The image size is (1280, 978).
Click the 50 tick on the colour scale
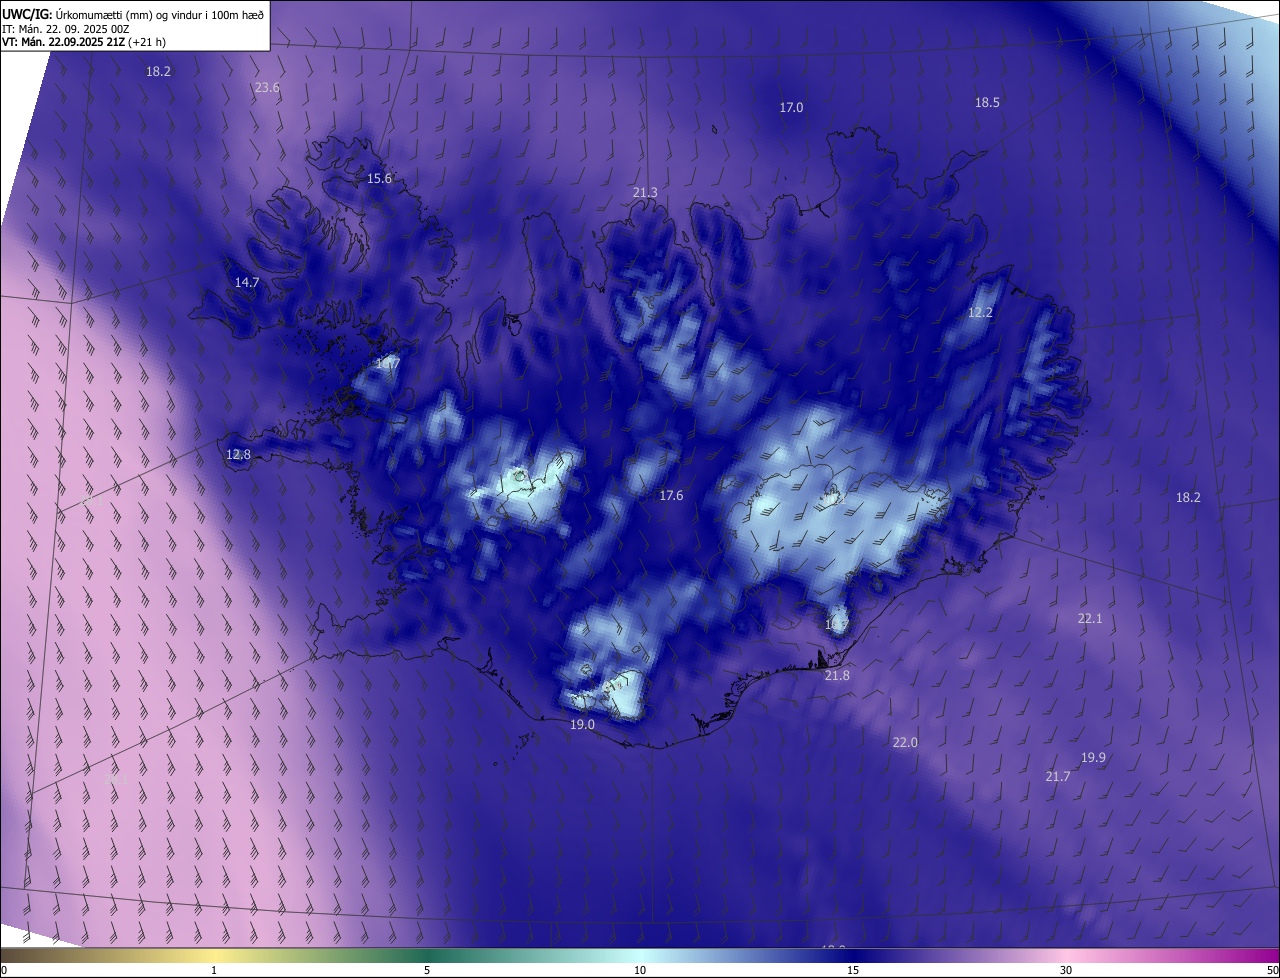click(x=1272, y=970)
